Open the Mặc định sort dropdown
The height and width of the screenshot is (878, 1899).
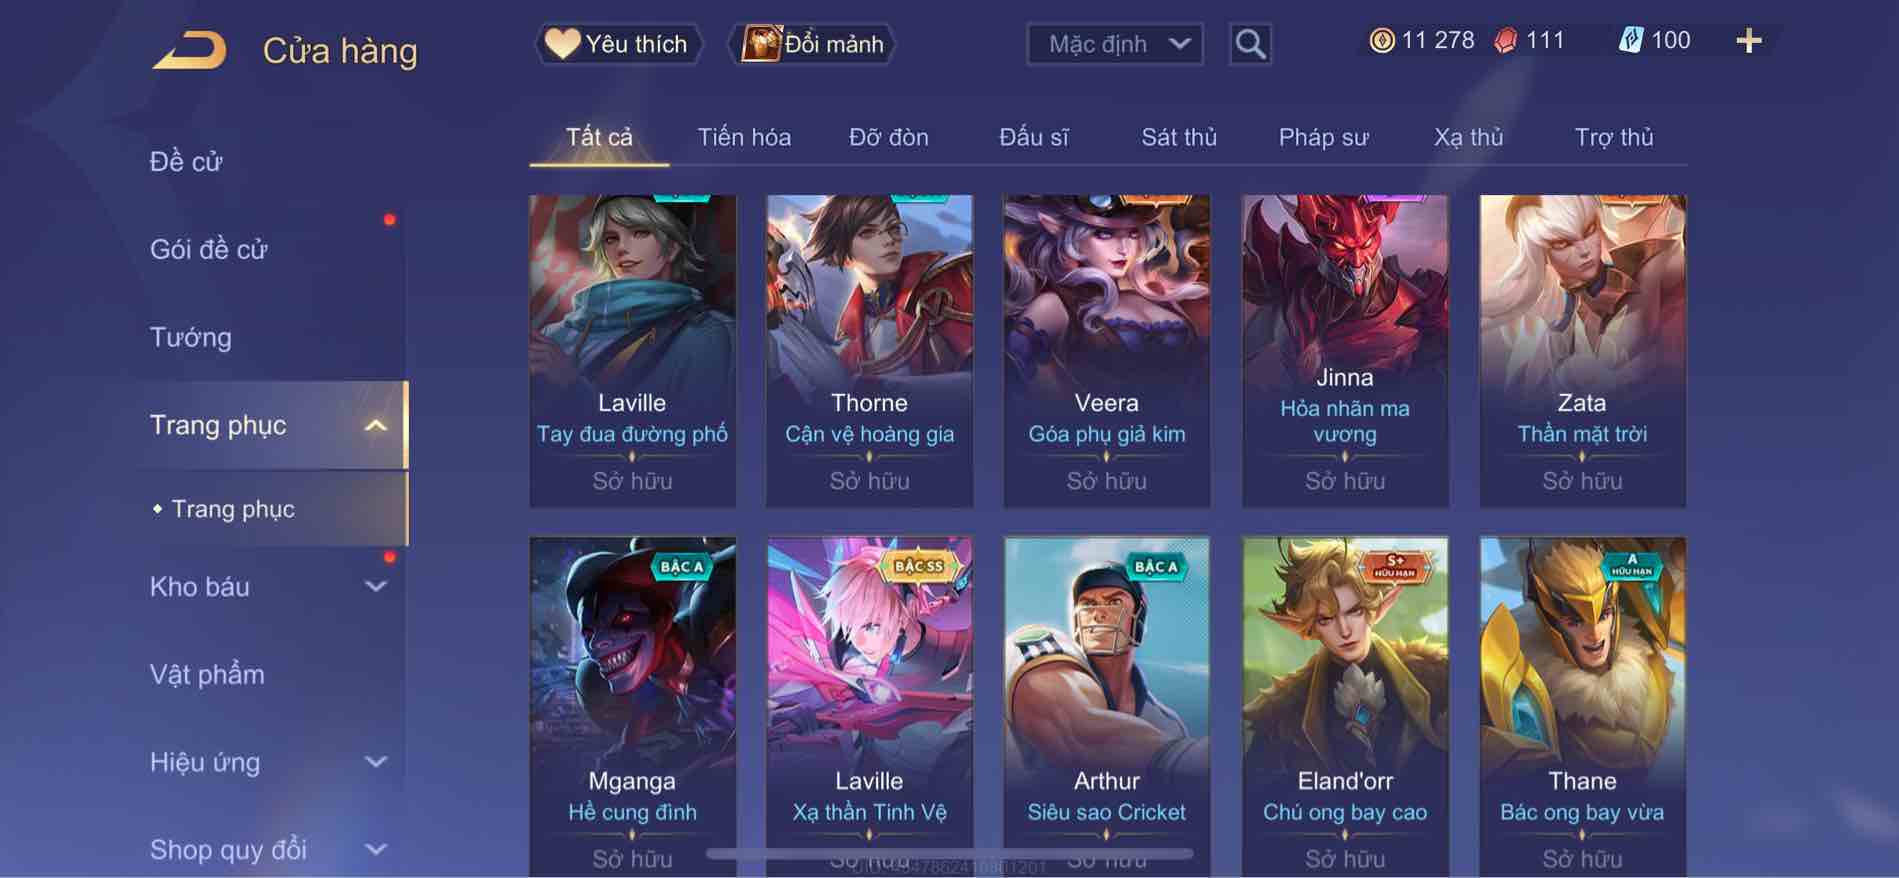pos(1115,44)
